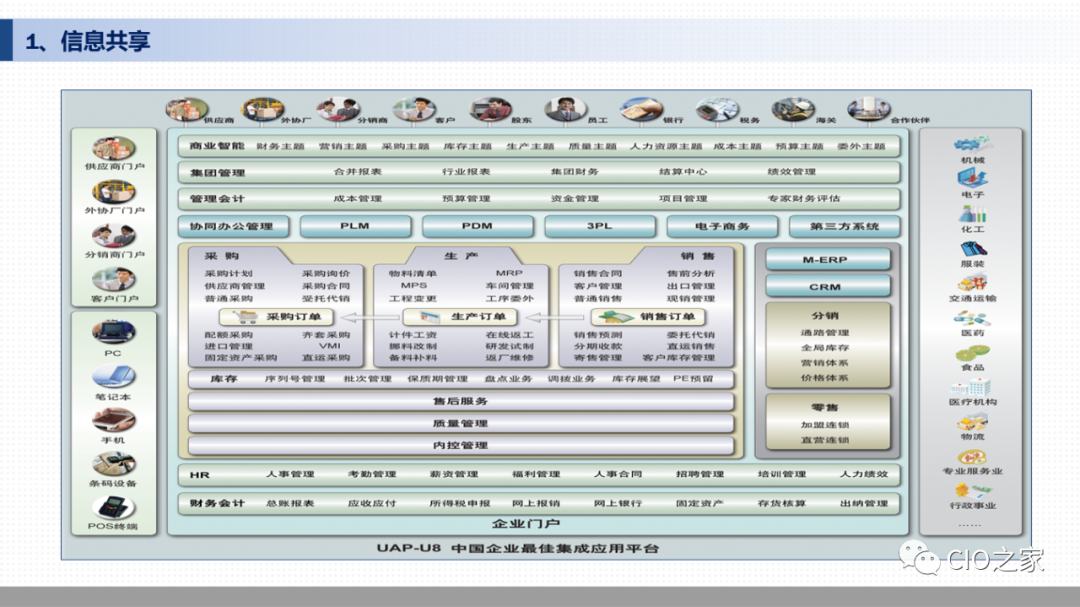Click 通路管理 under 分销
This screenshot has width=1080, height=607.
click(x=825, y=332)
